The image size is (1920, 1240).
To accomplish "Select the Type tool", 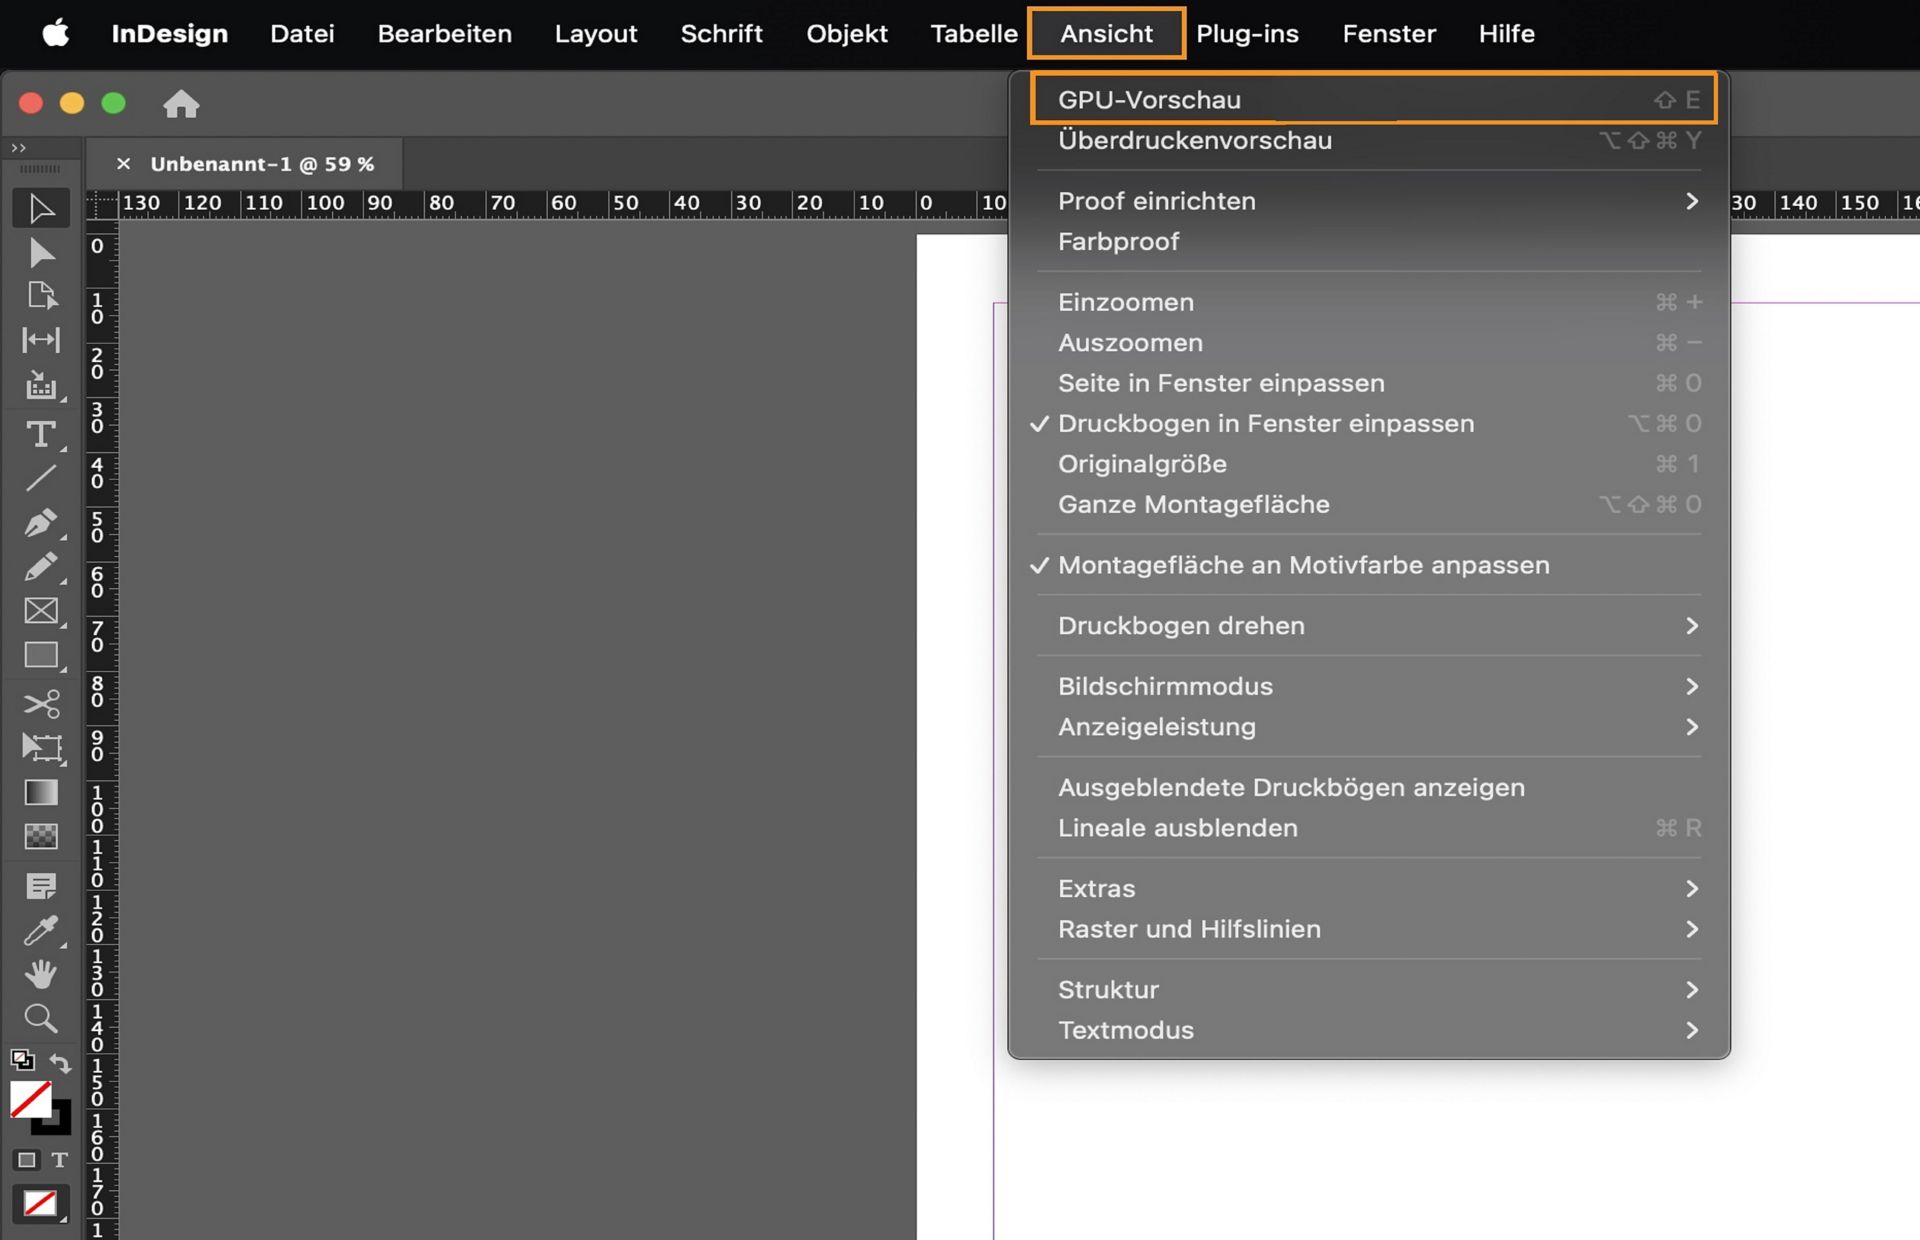I will coord(40,434).
